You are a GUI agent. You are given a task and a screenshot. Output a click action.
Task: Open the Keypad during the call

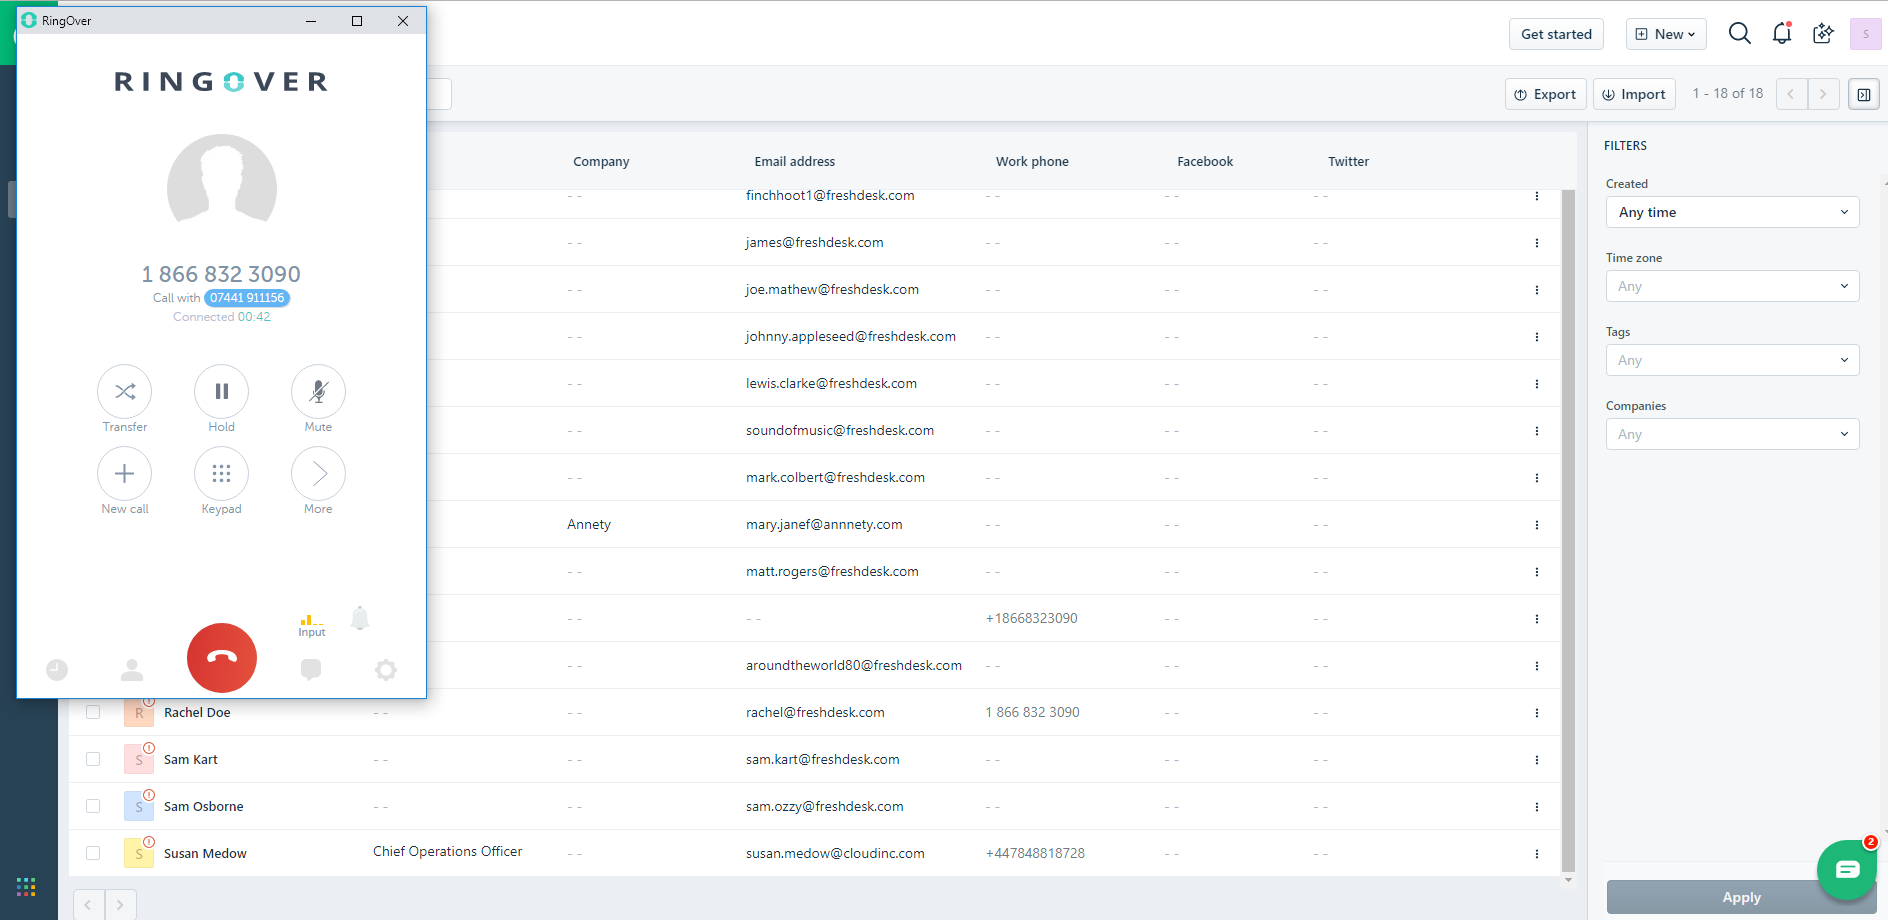[x=221, y=473]
